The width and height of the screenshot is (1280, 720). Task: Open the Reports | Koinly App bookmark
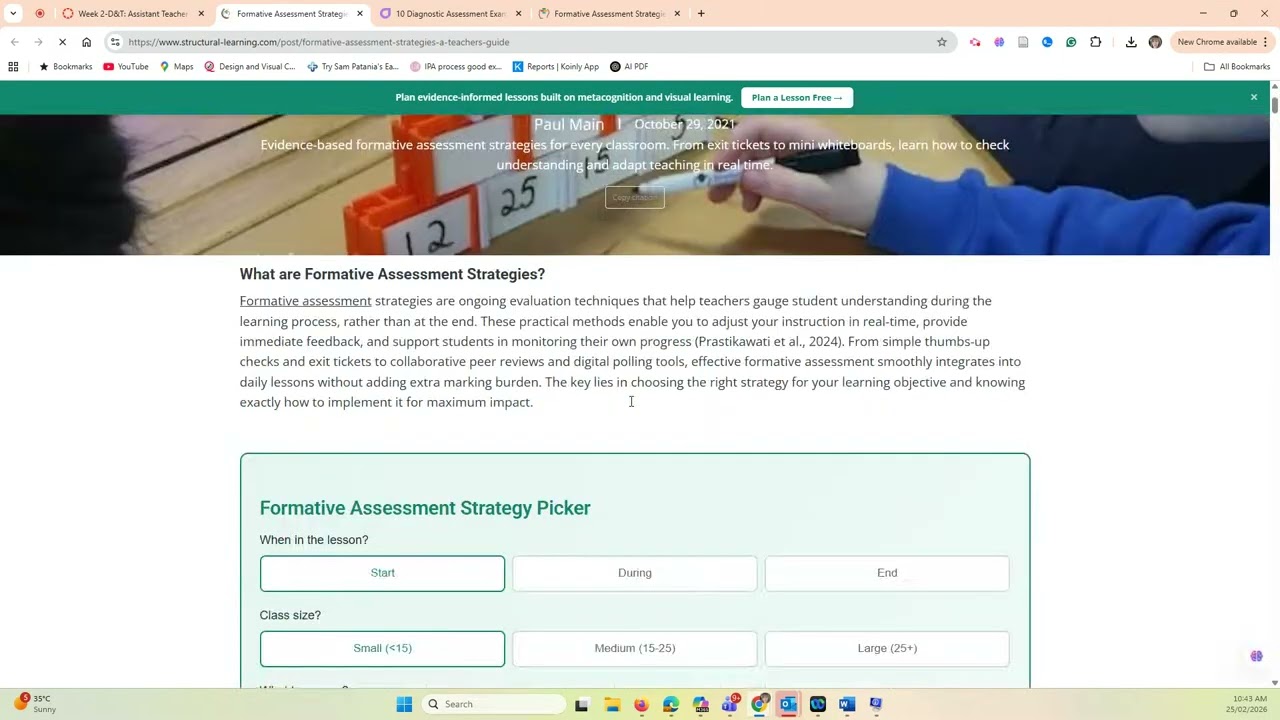click(556, 67)
